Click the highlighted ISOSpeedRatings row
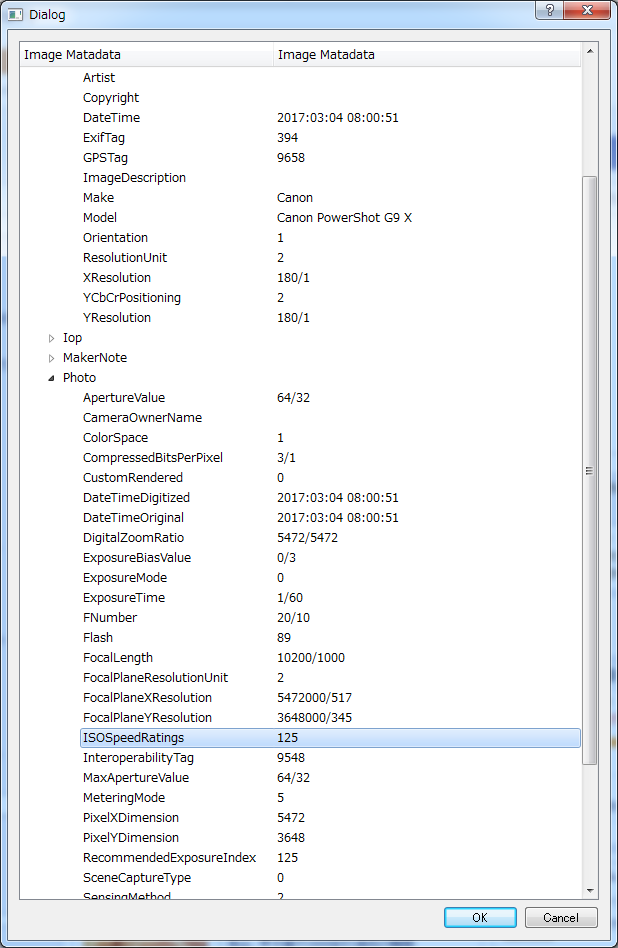Image resolution: width=618 pixels, height=948 pixels. click(330, 737)
